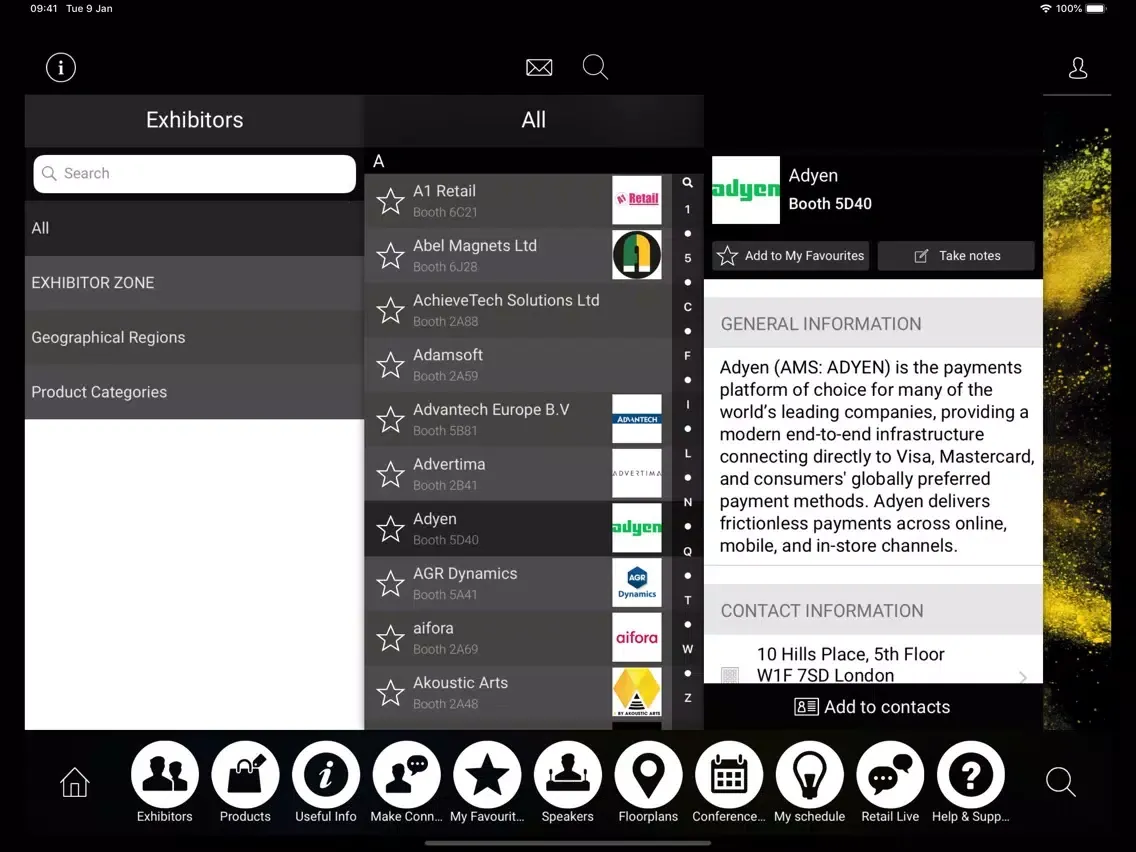Select the 'Booth 2A48' Akoustic Arts text

pyautogui.click(x=446, y=703)
